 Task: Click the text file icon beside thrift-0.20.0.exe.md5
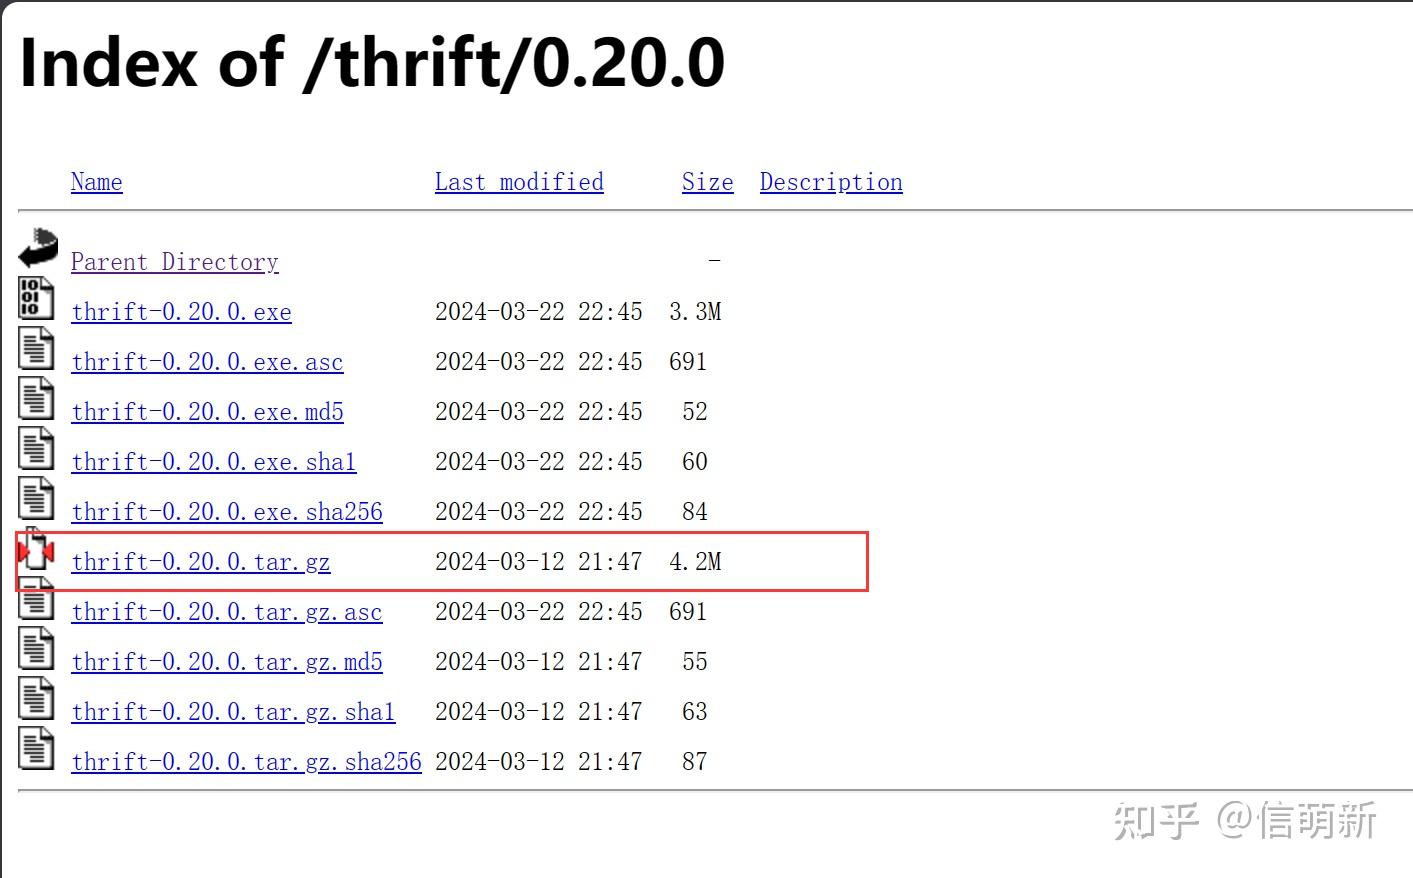(35, 399)
